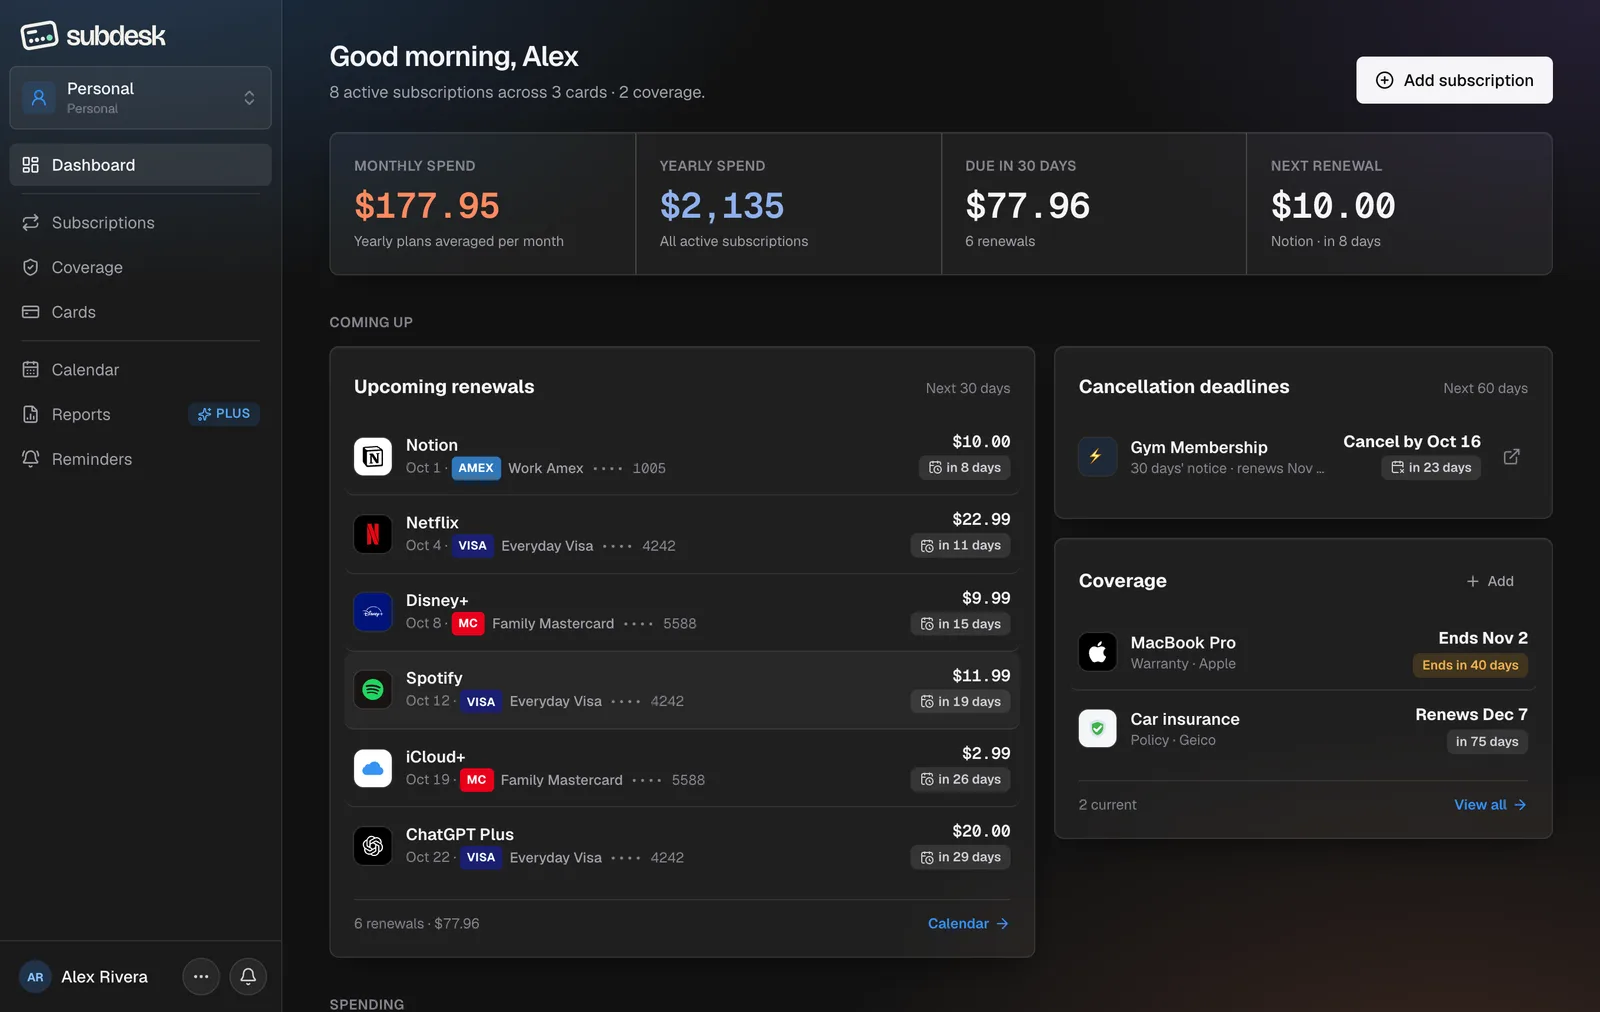Click the Due in 30 Days $77.96 card
This screenshot has height=1012, width=1600.
coord(1094,204)
